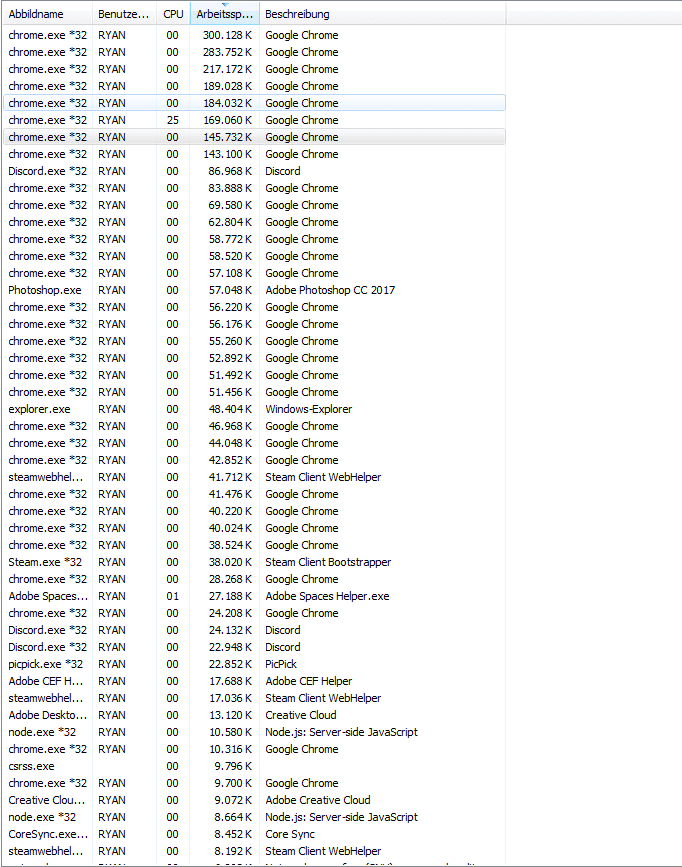Click the Adobe CEF Helper description

pyautogui.click(x=309, y=681)
